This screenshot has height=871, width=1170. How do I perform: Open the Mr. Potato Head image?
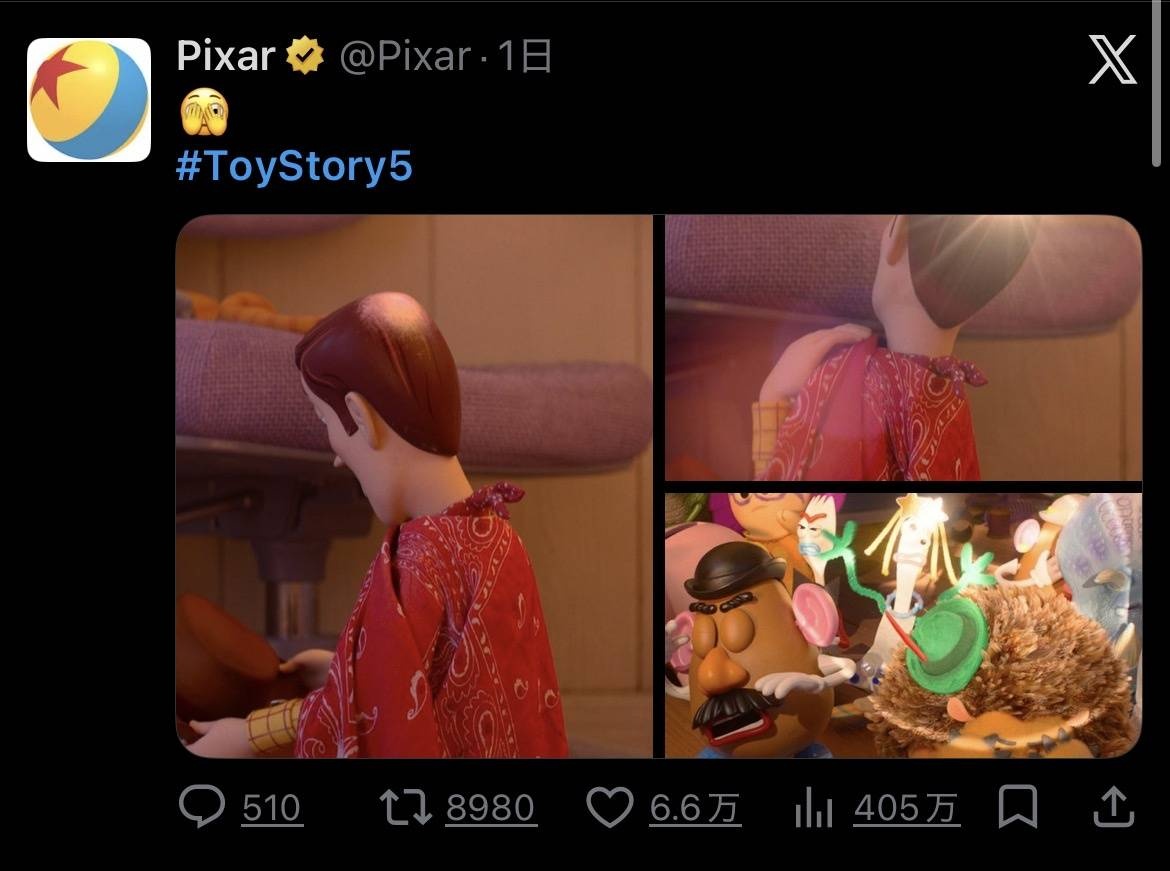tap(903, 625)
